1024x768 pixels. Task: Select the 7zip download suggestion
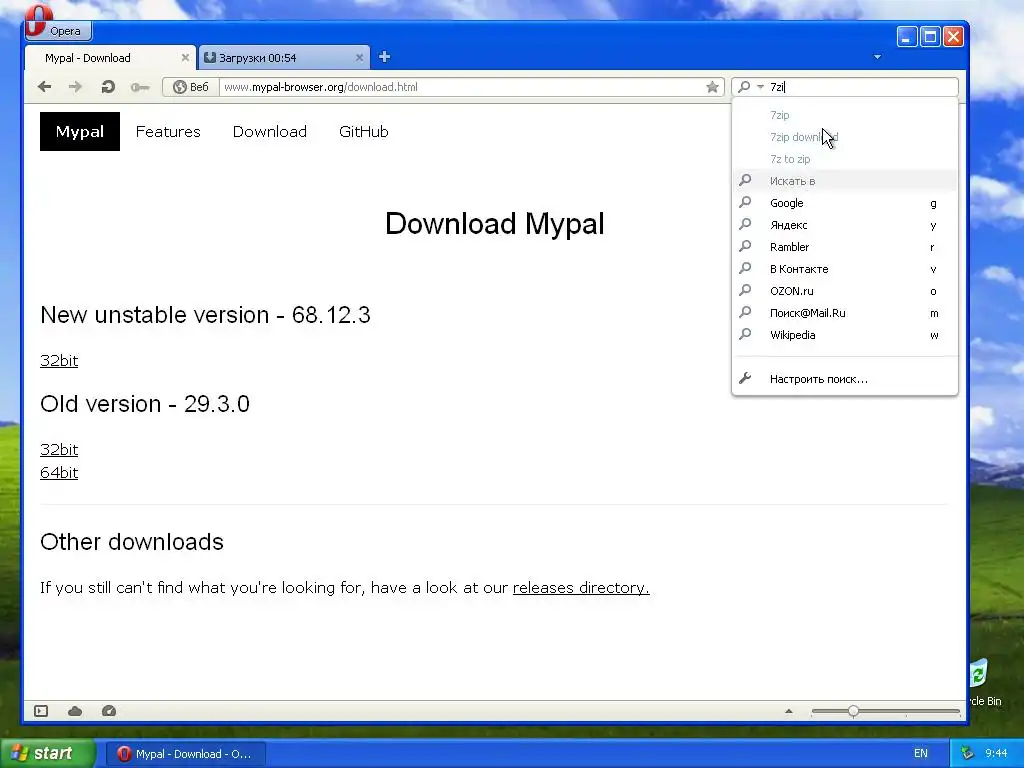pyautogui.click(x=845, y=137)
